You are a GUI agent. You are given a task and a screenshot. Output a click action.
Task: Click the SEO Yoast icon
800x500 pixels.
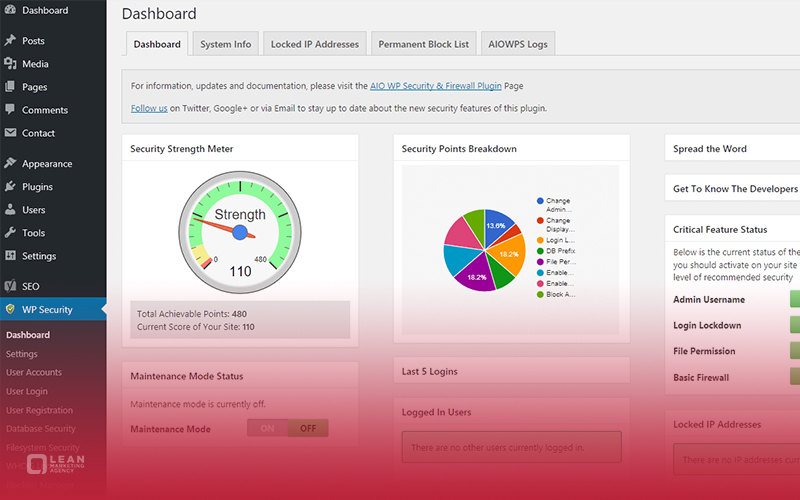[10, 286]
